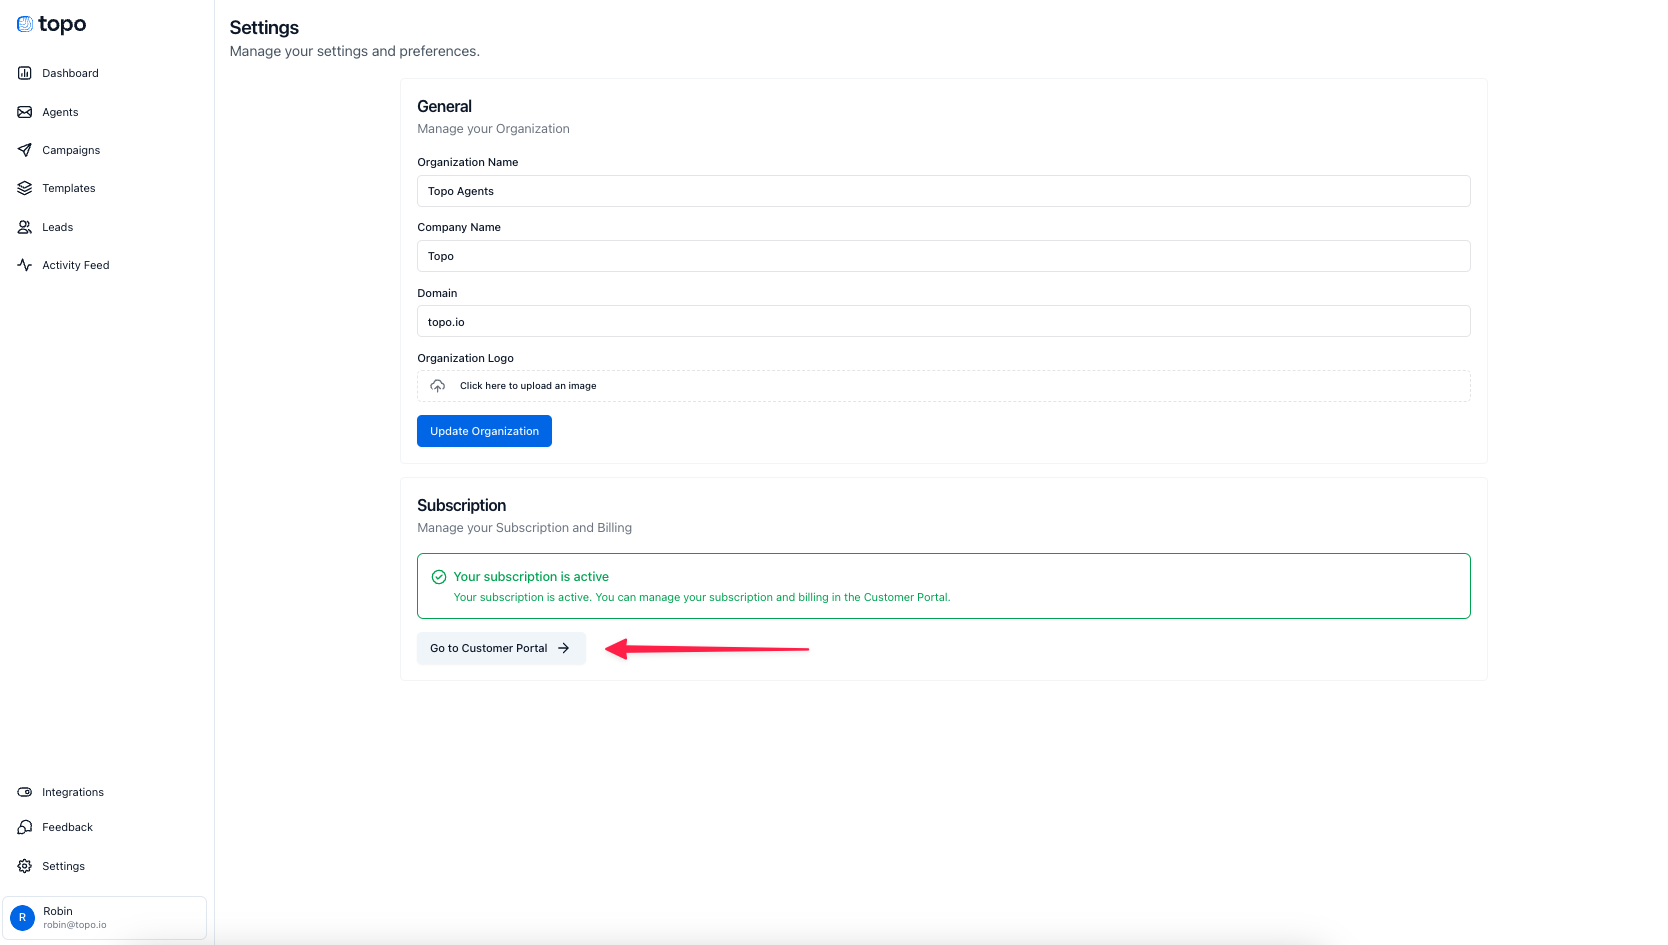Click the cloud upload icon for logo
Screen dimensions: 1668x945
point(437,386)
